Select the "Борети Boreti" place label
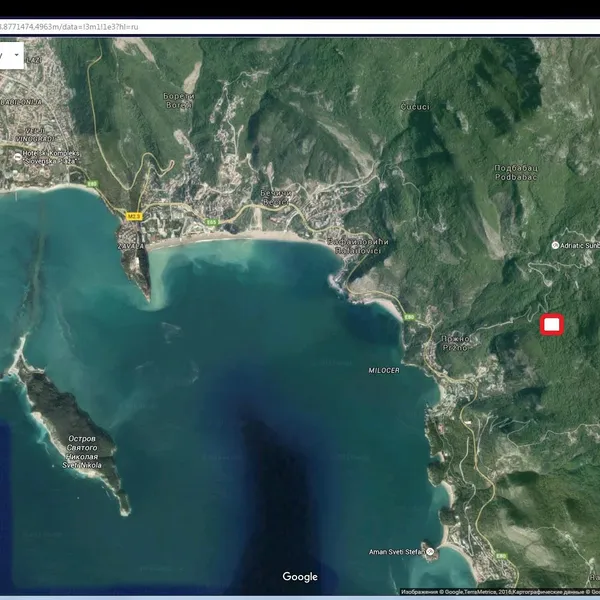The height and width of the screenshot is (600, 600). point(179,100)
